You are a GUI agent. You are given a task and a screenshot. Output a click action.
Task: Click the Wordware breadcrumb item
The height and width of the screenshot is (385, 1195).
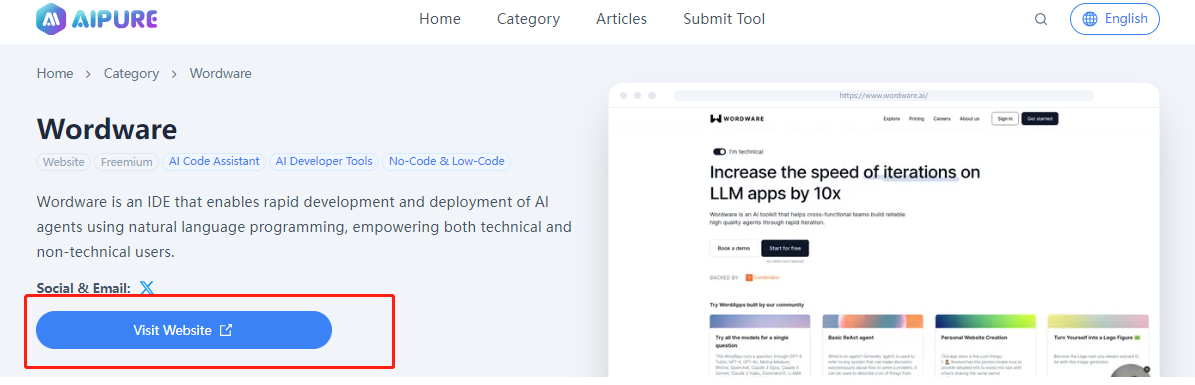pyautogui.click(x=220, y=74)
